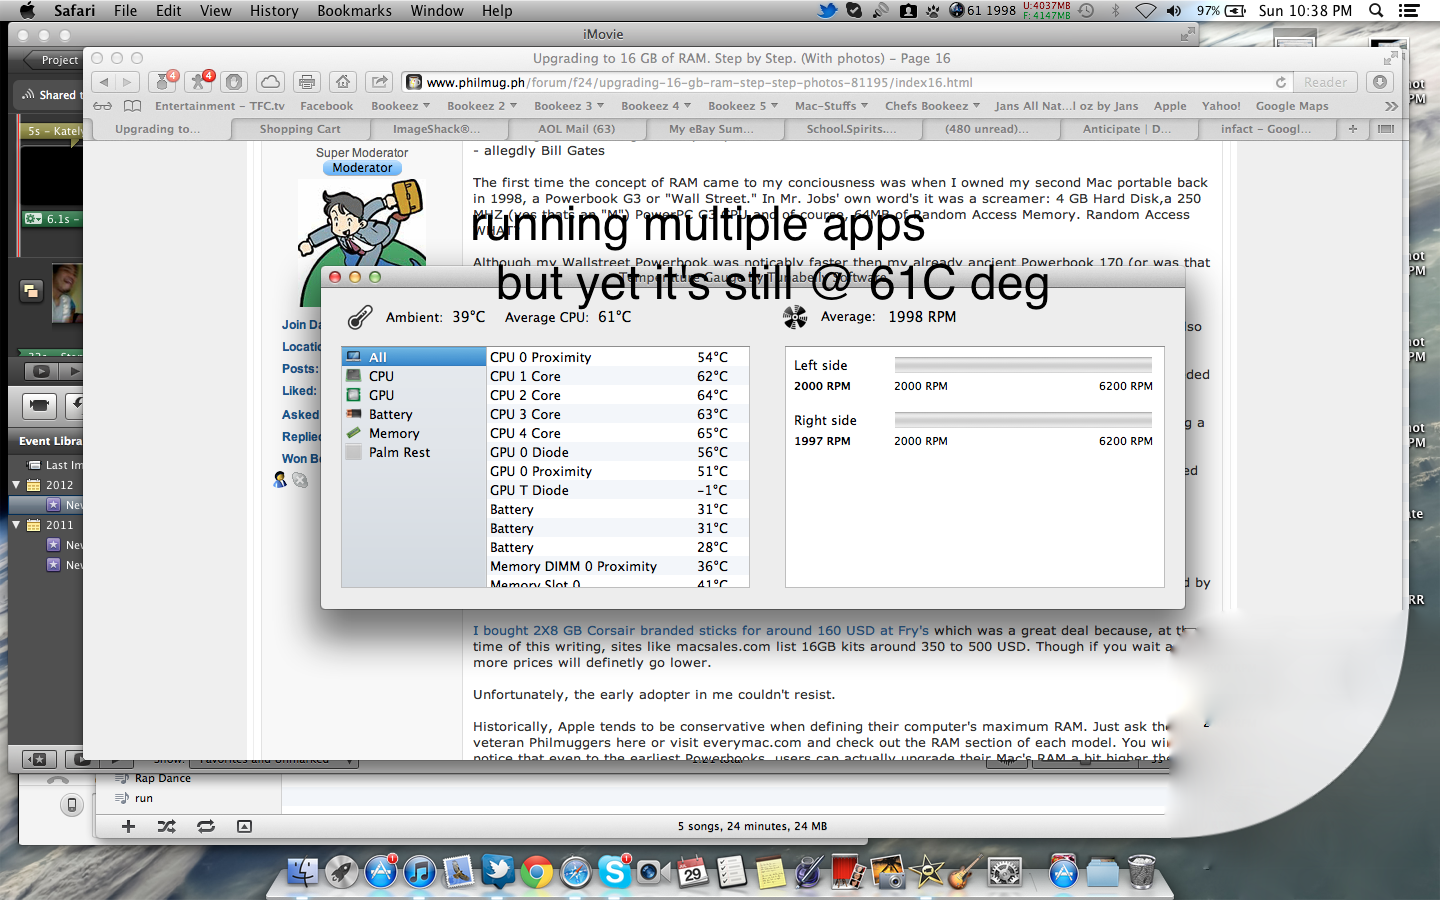Click the Print button in Safari toolbar
Viewport: 1440px width, 900px height.
(x=307, y=82)
